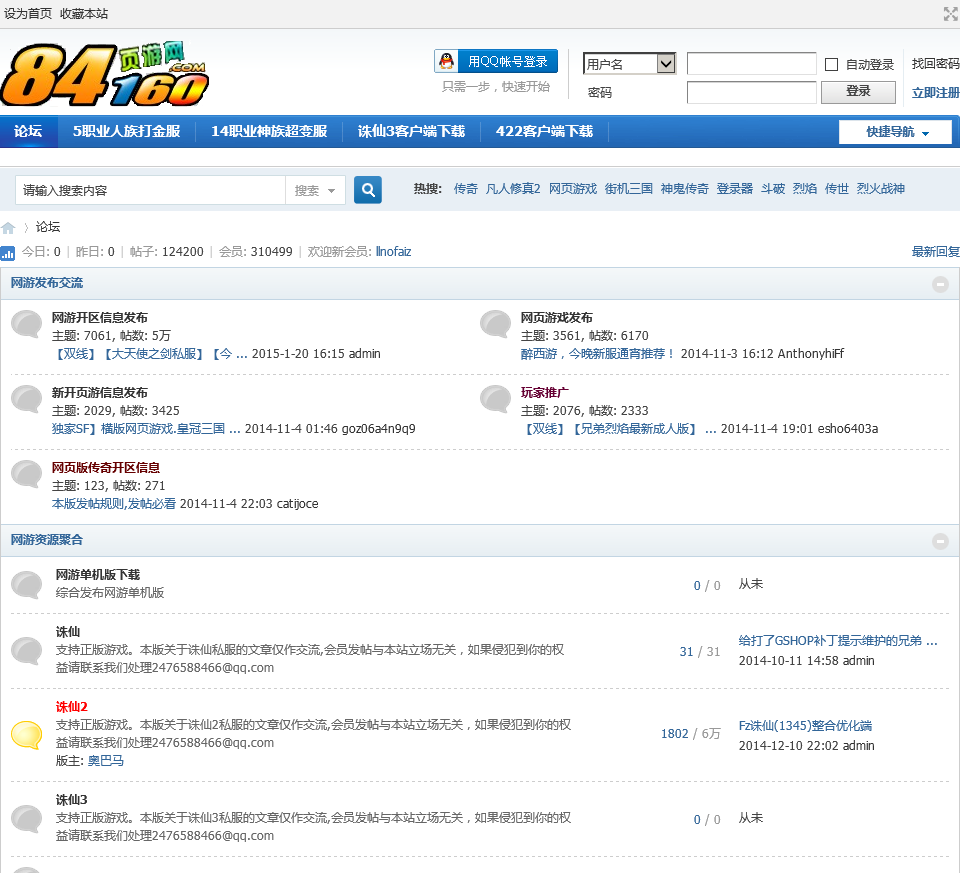Viewport: 960px width, 873px height.
Task: Click forum bubble icon beside 网页版传奇开区信息
Action: (x=27, y=474)
